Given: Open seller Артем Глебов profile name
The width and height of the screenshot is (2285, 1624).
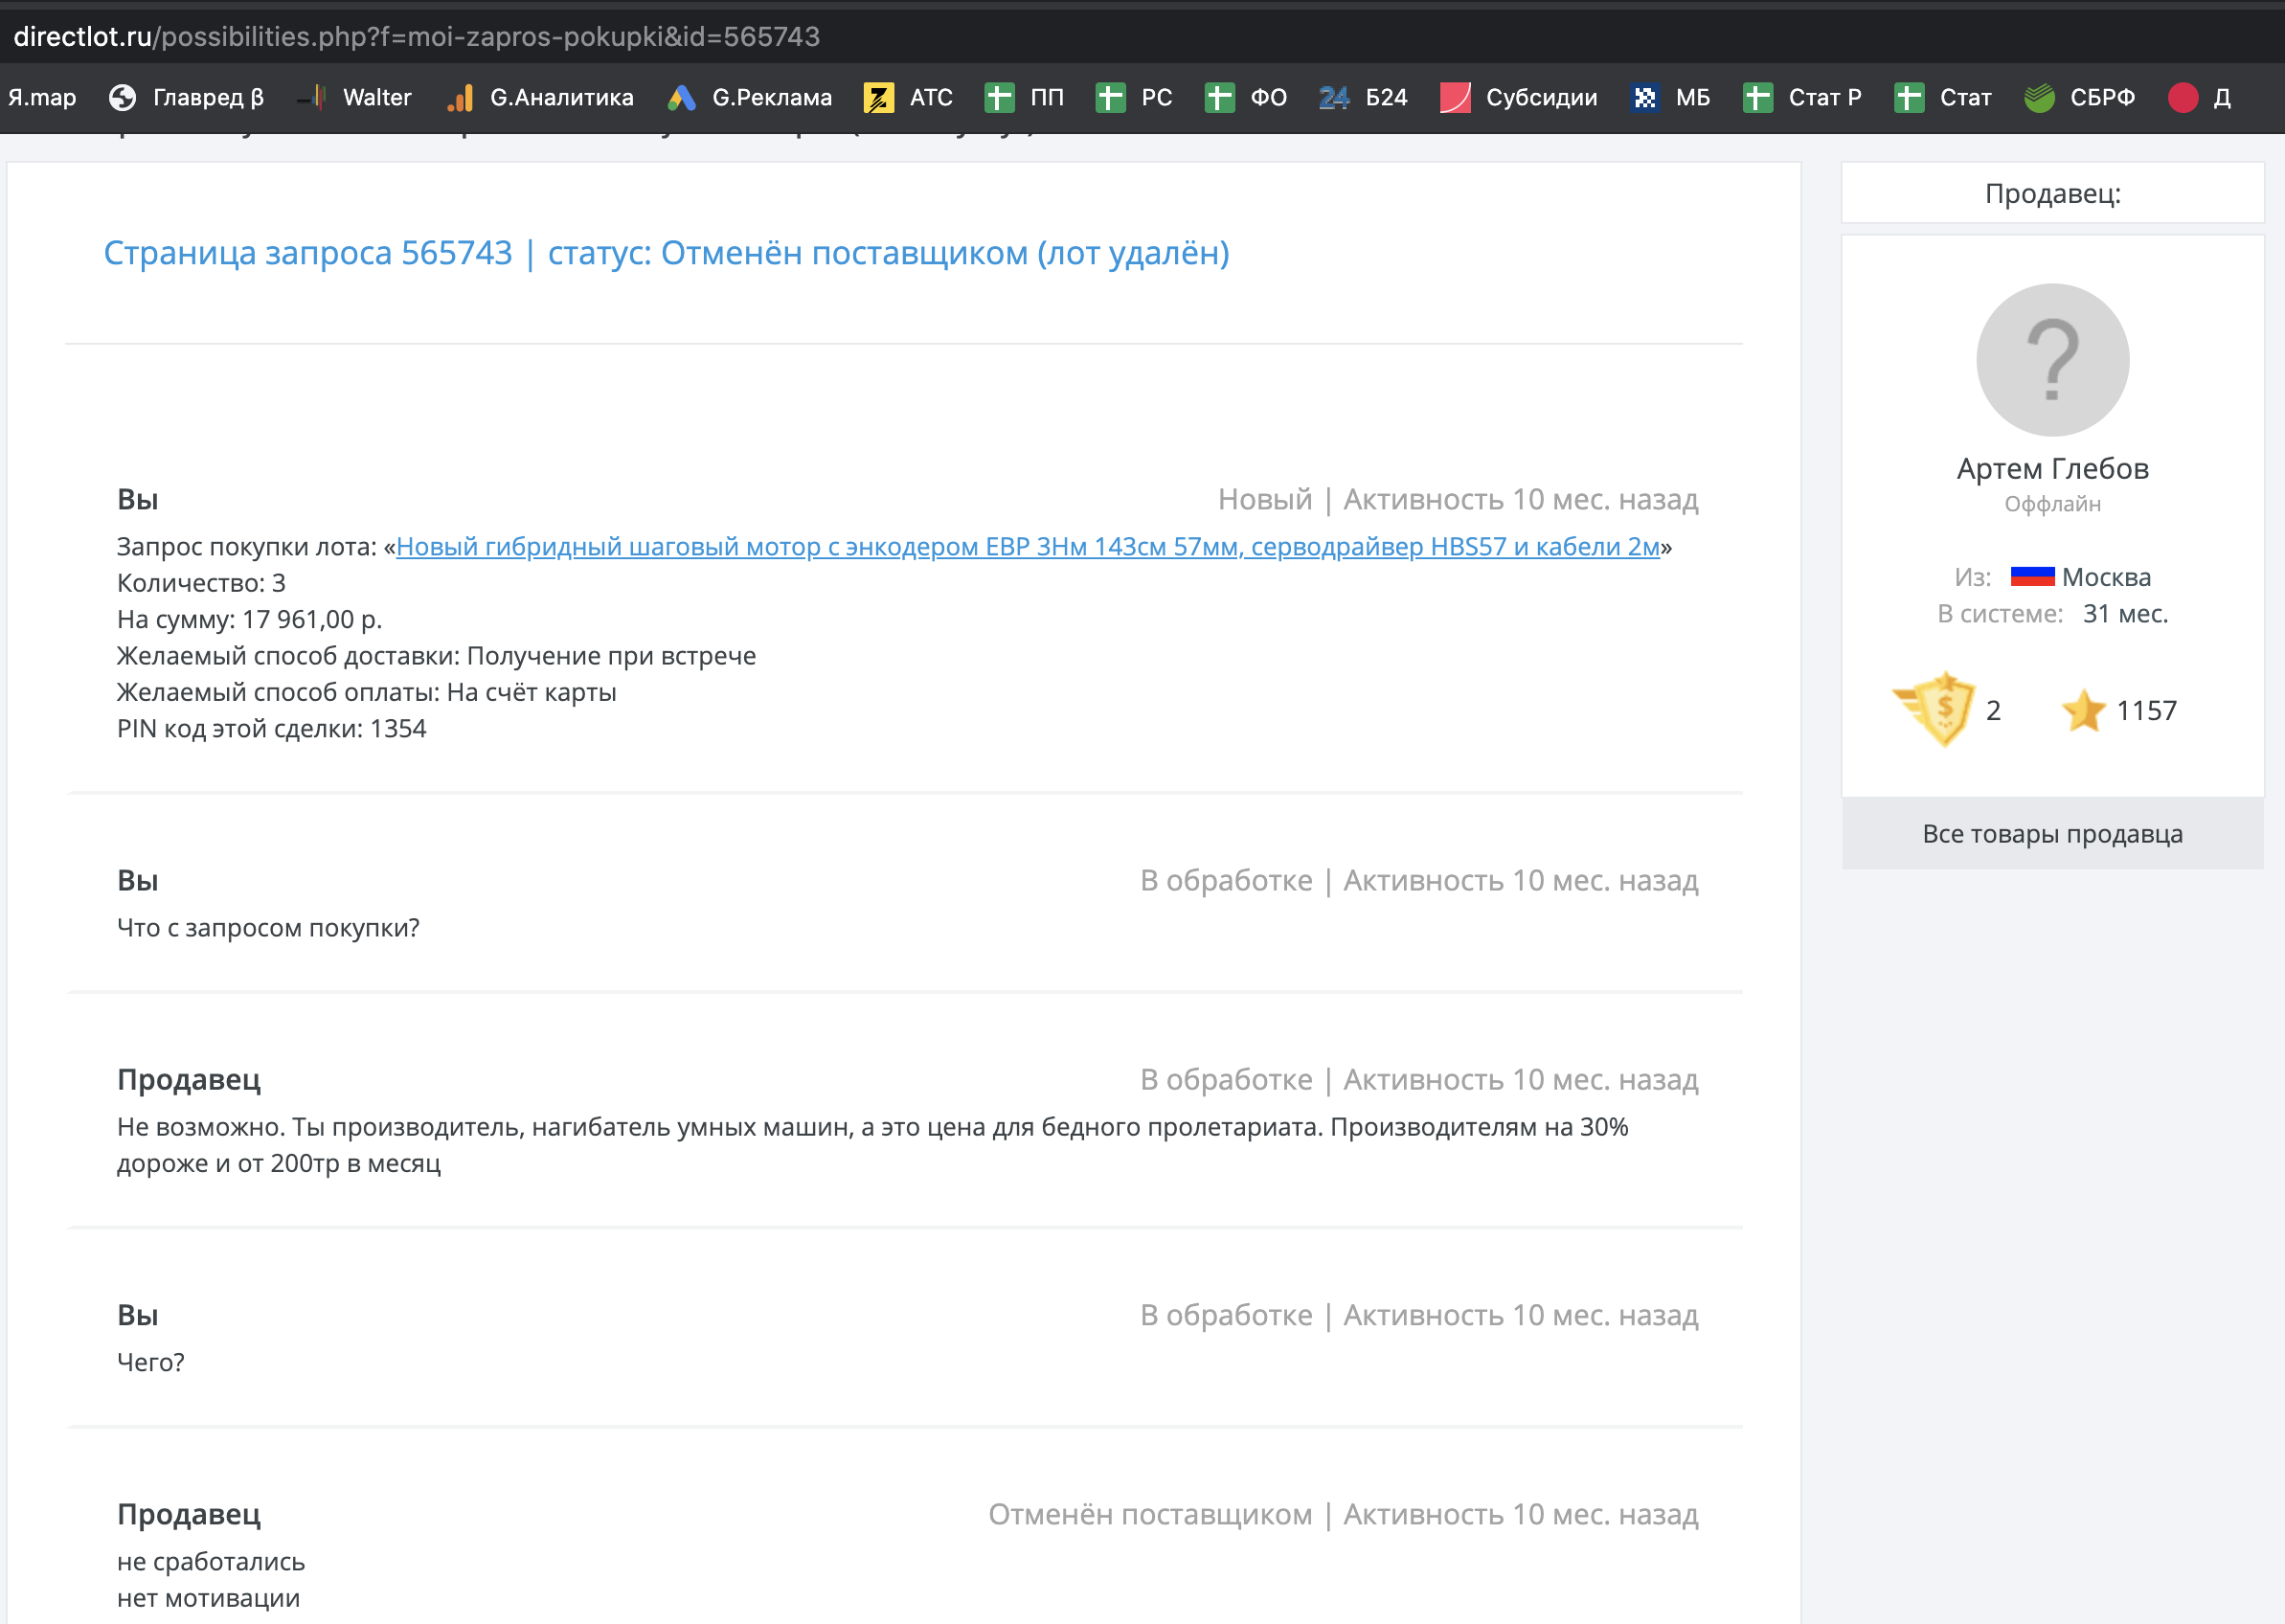Looking at the screenshot, I should tap(2052, 468).
